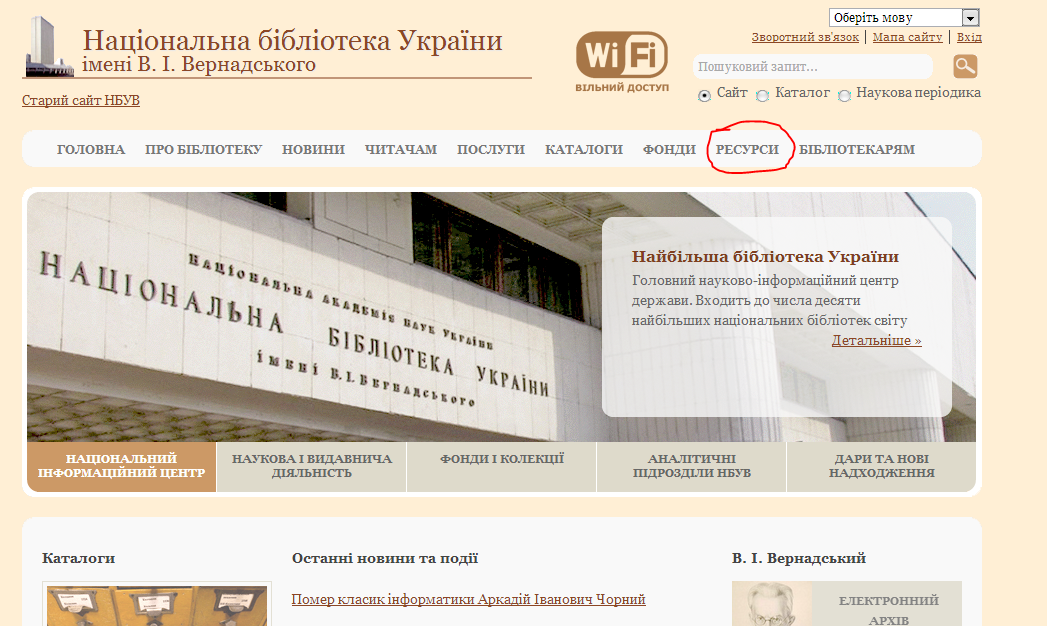Open the ЧИТАЧАМ menu item
The height and width of the screenshot is (626, 1047).
tap(401, 149)
